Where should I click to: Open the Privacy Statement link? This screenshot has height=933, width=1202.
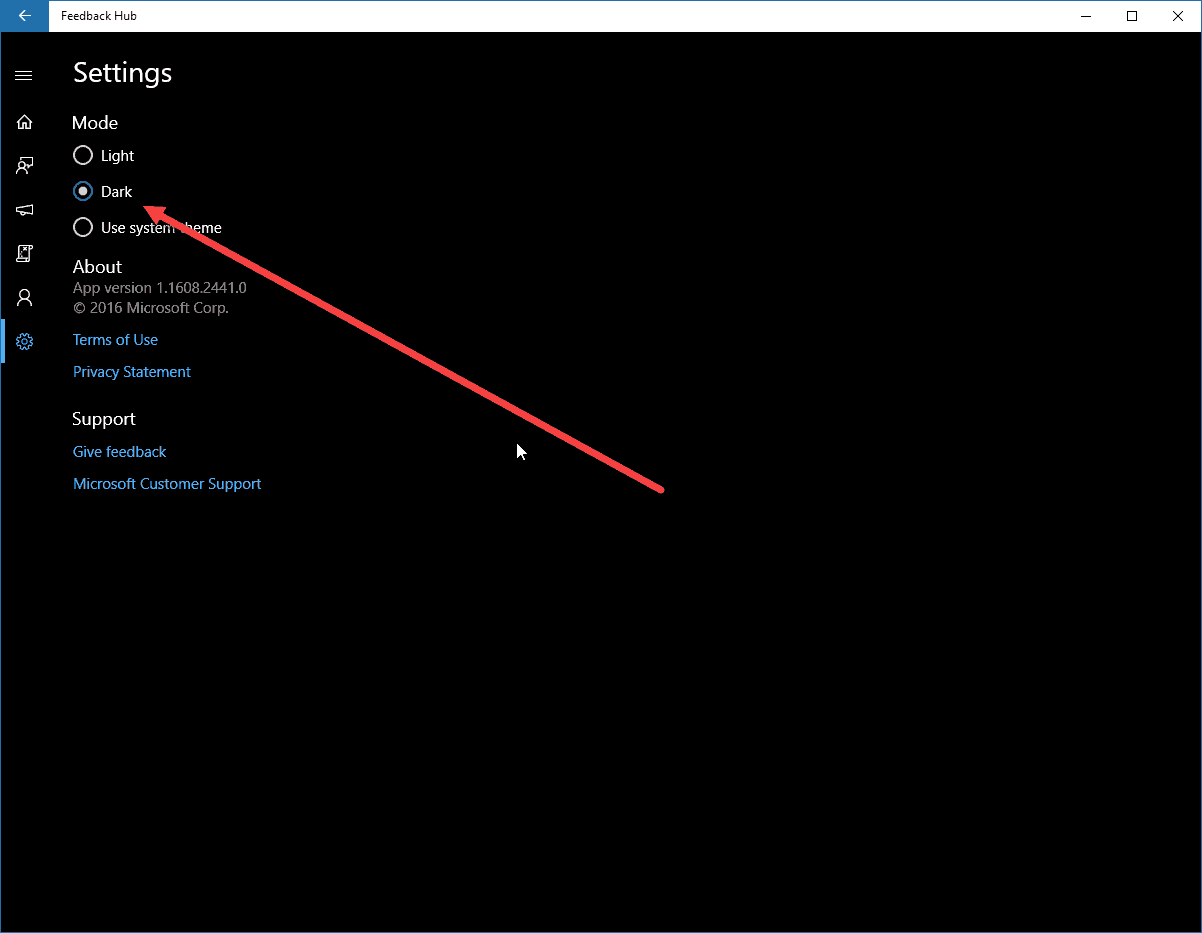pos(132,372)
